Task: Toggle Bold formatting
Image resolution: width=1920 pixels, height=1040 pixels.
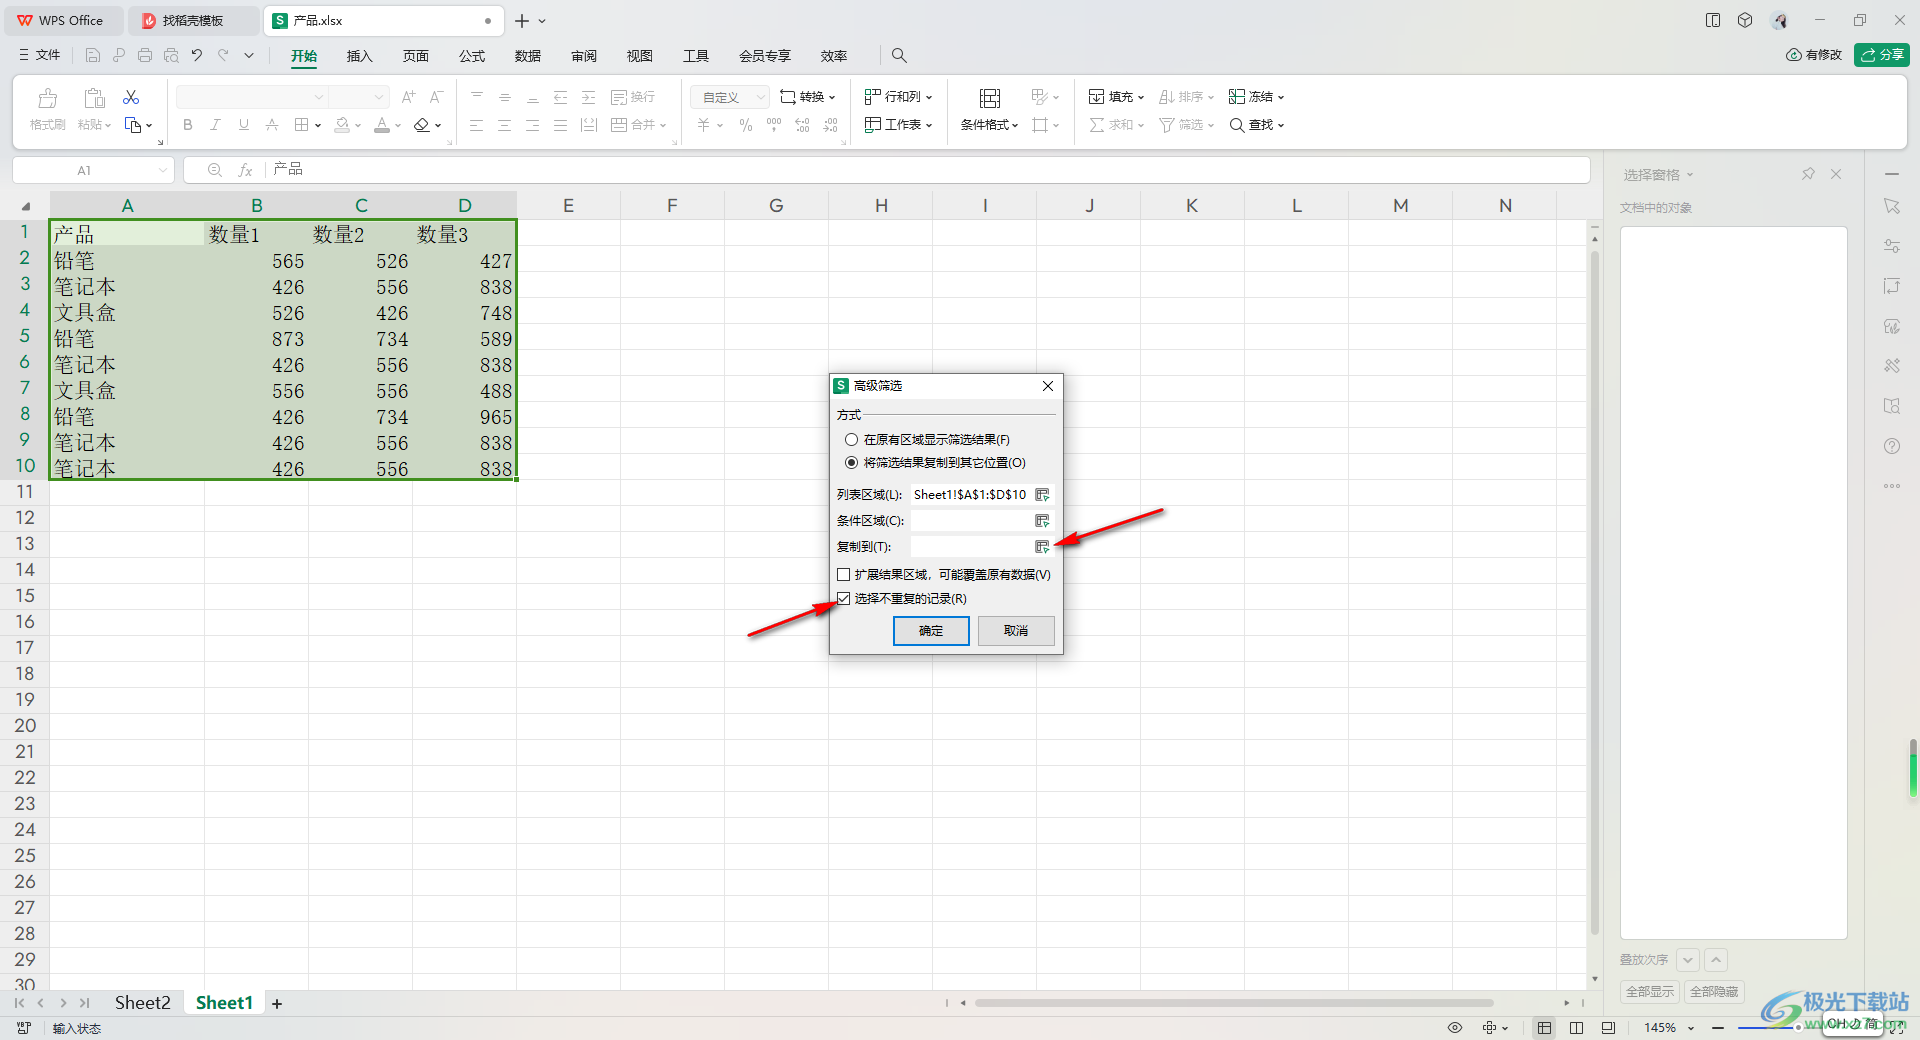Action: [x=187, y=125]
